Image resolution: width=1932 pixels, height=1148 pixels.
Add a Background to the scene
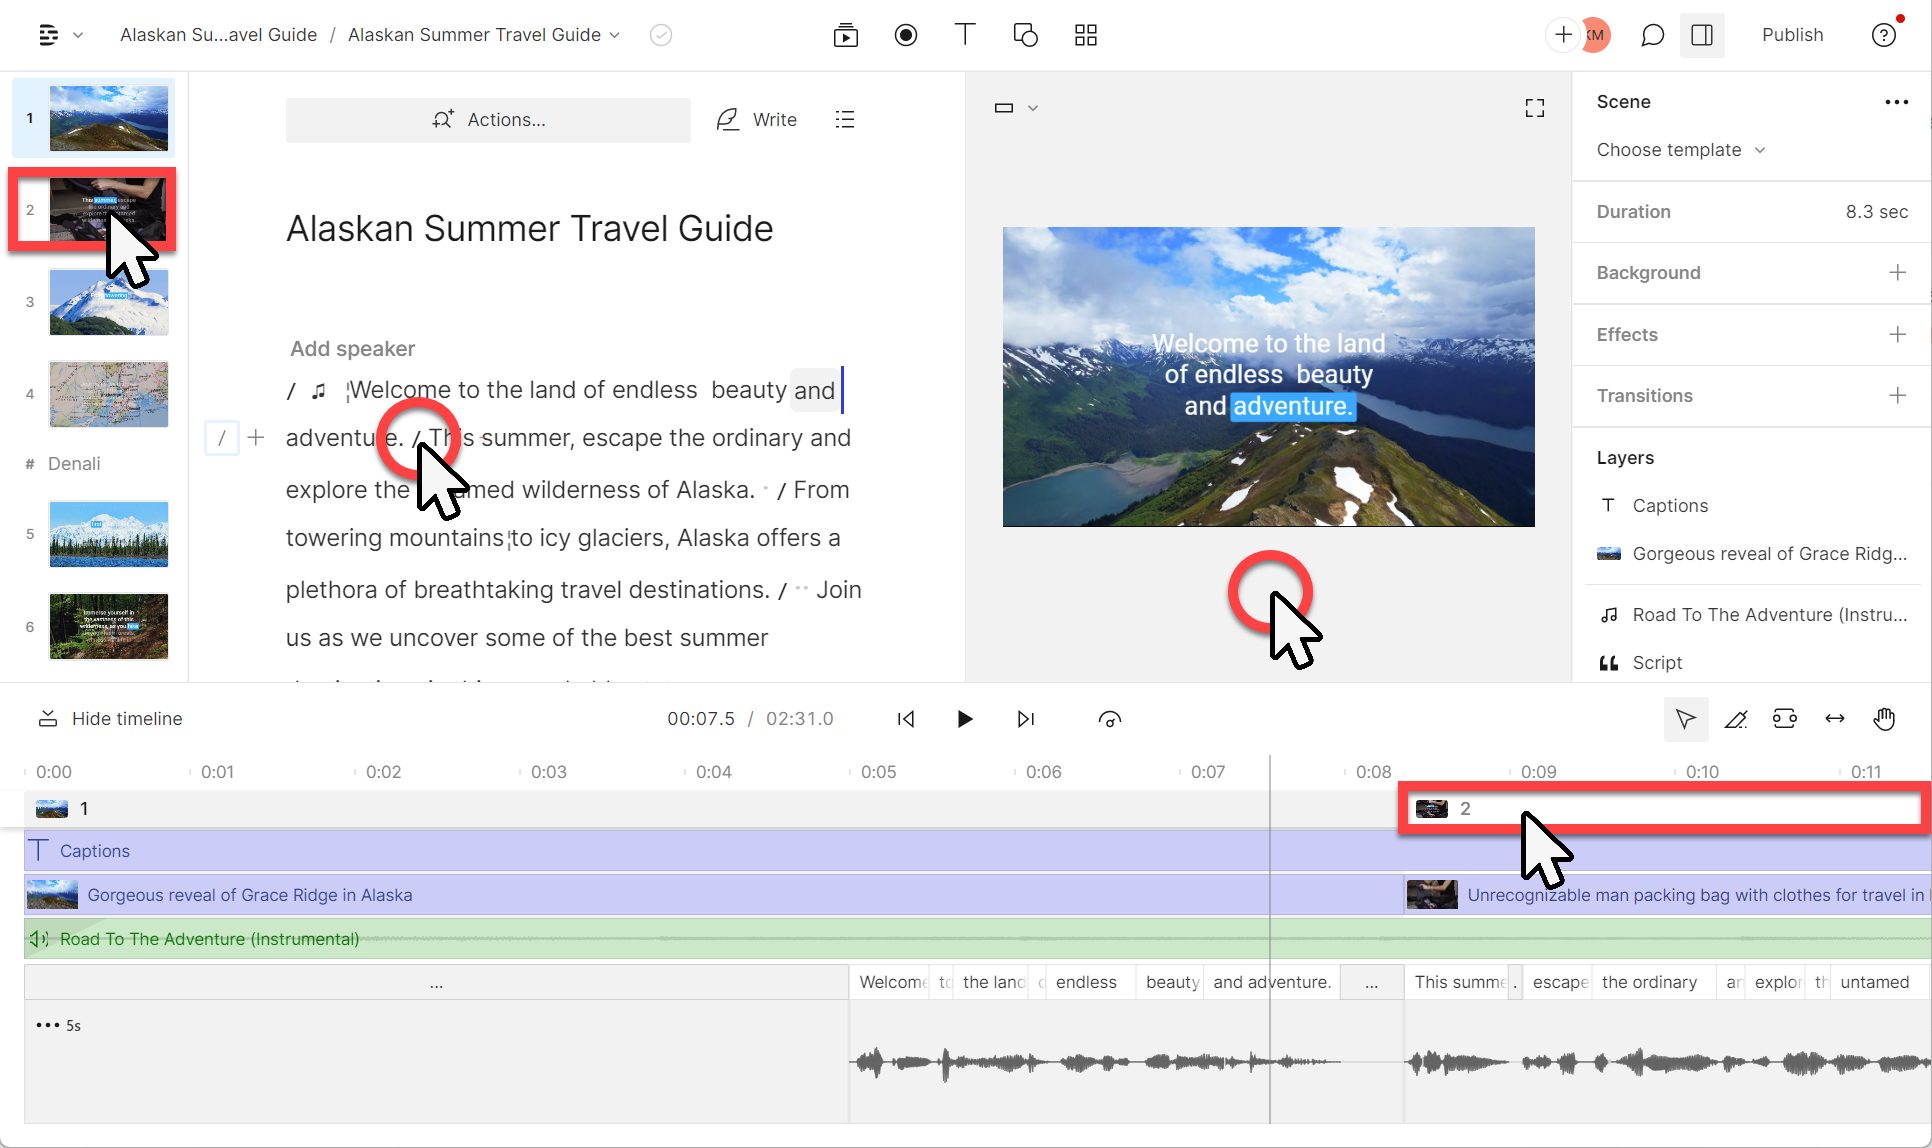coord(1897,272)
